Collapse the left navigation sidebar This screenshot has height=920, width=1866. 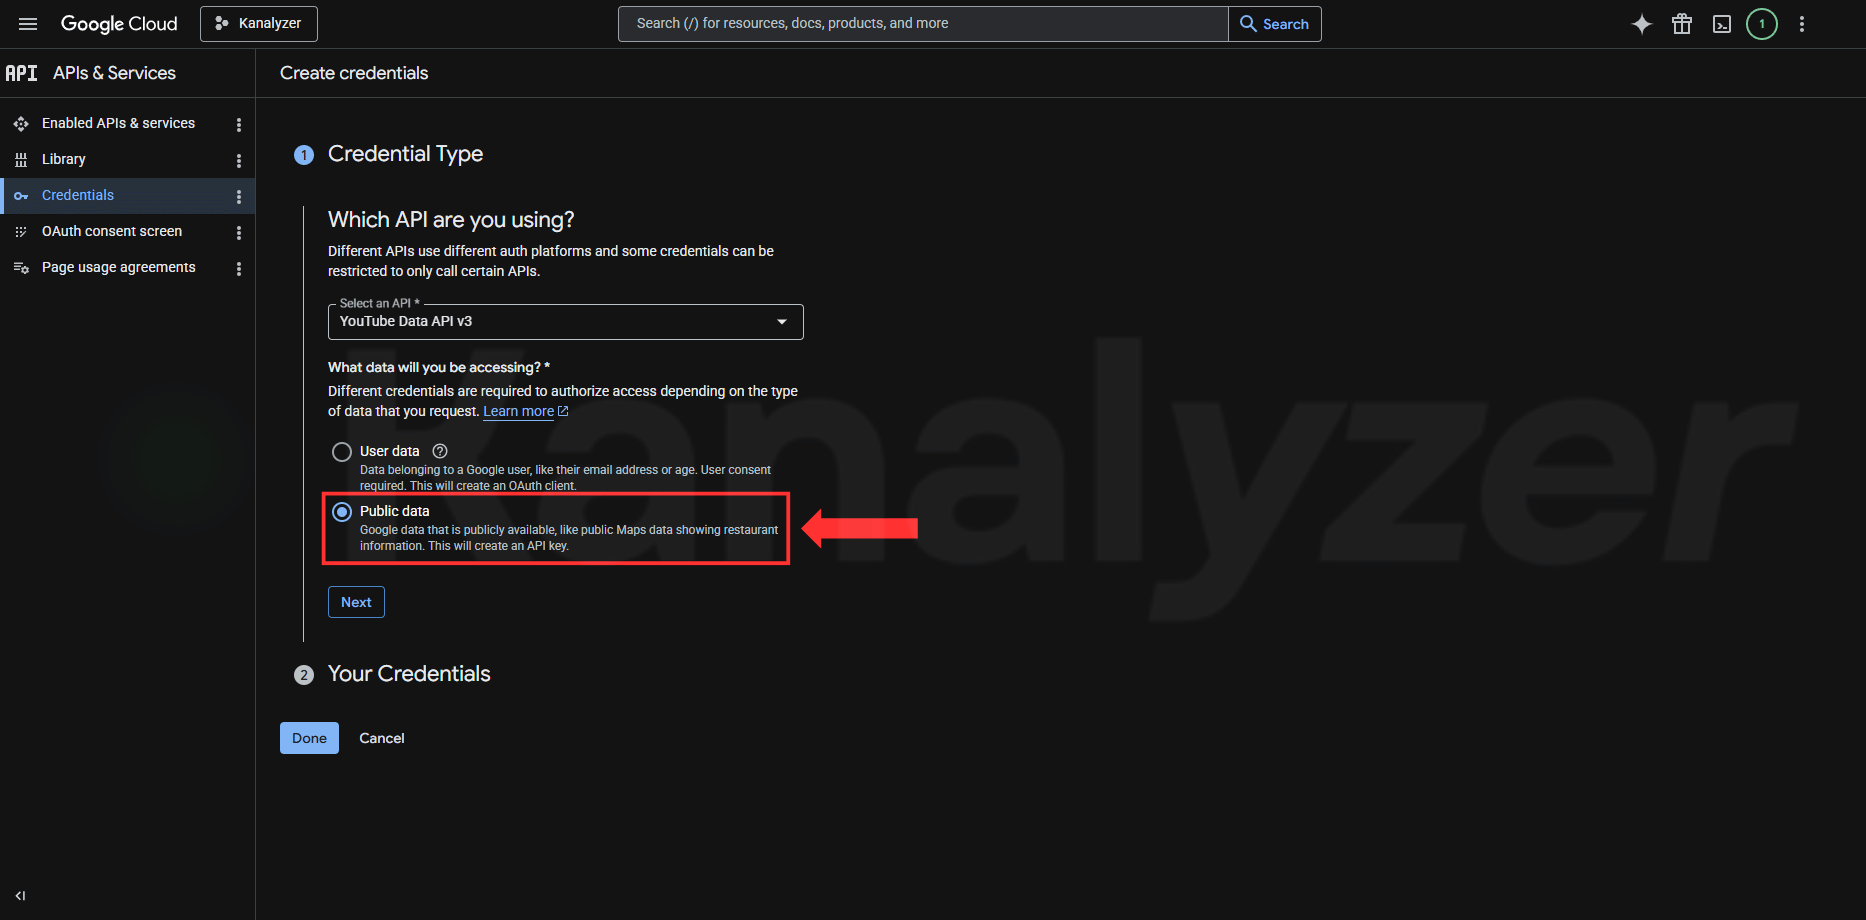point(20,896)
